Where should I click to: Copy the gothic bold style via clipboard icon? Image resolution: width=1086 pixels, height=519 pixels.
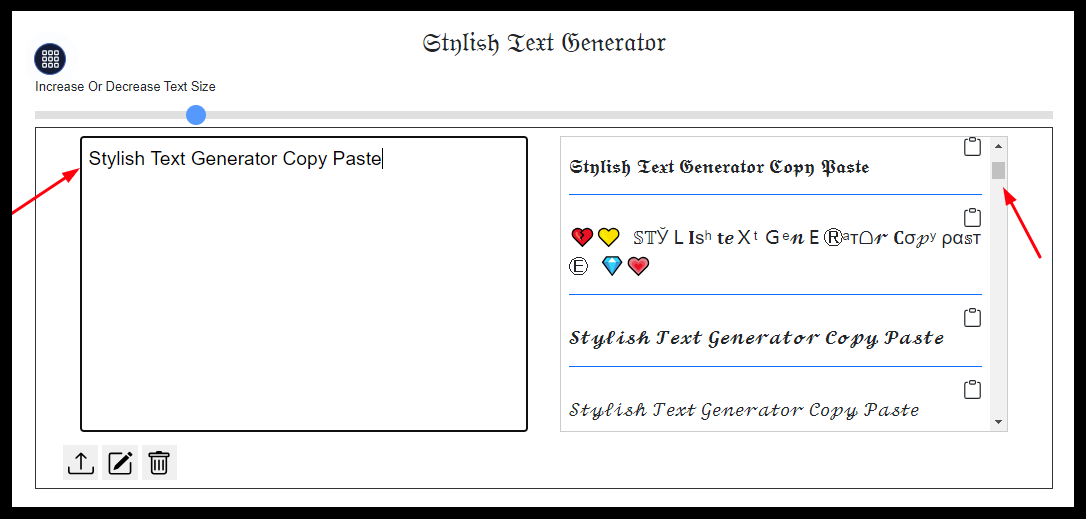(972, 147)
